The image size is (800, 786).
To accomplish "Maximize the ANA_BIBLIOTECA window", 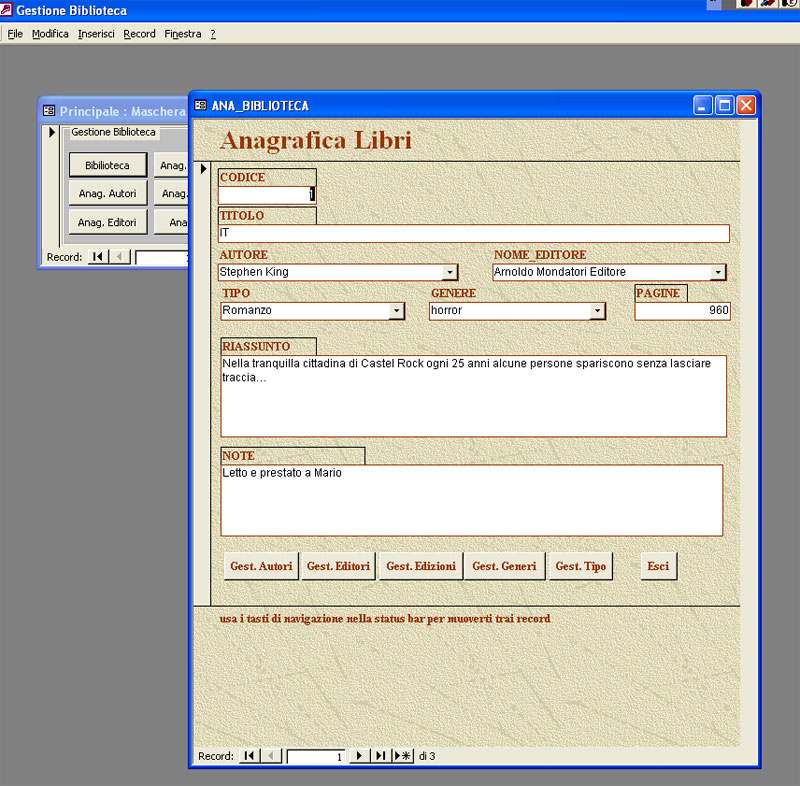I will tap(724, 106).
